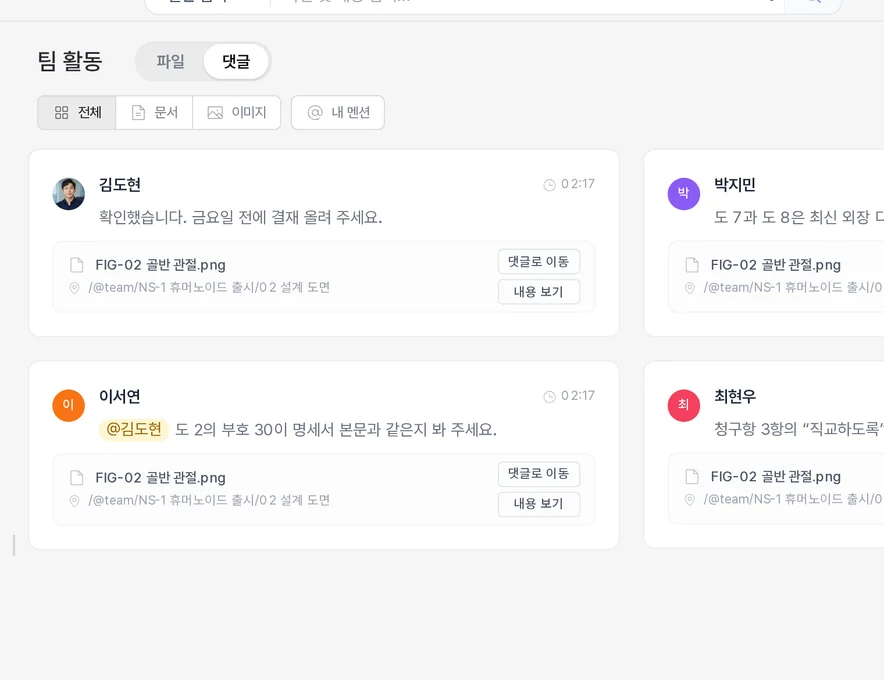Click comment text 도 2의 부호 30이
The image size is (884, 680).
336,430
